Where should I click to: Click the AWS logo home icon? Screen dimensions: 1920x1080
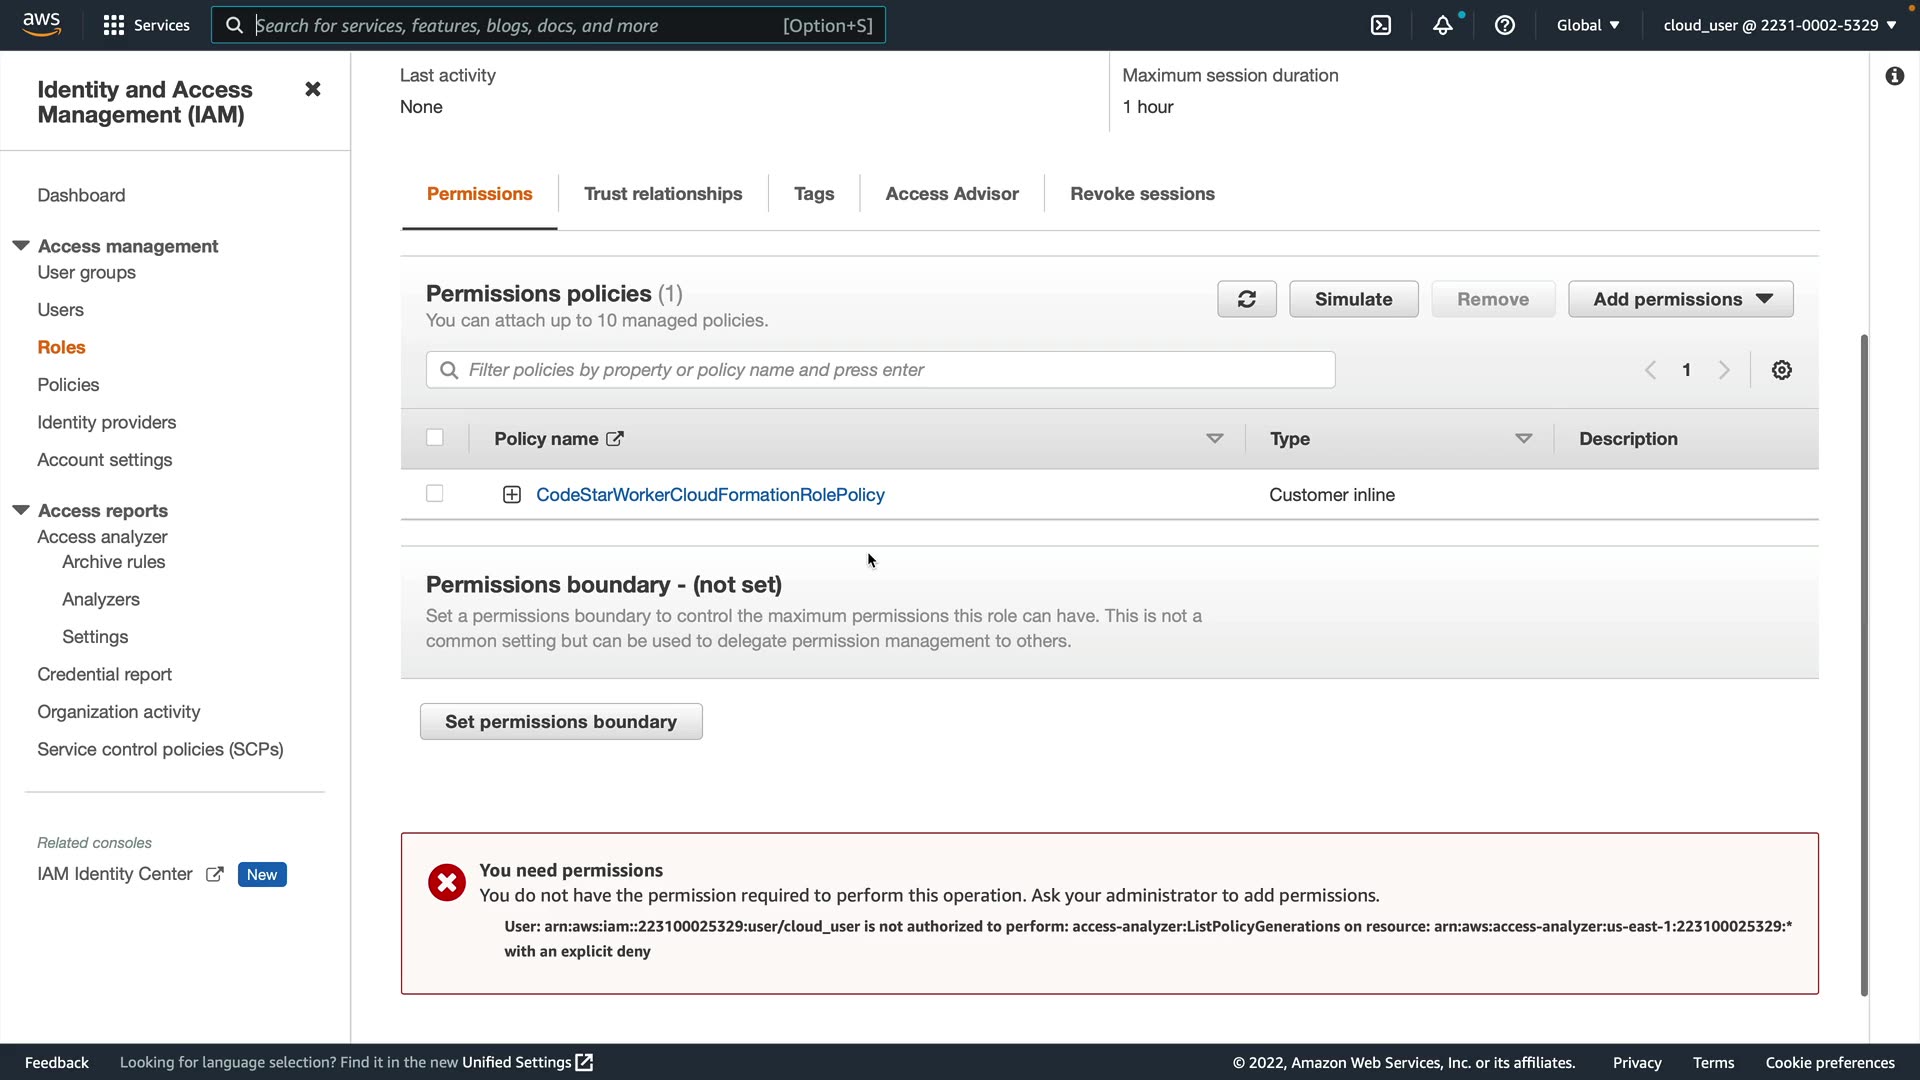point(41,24)
